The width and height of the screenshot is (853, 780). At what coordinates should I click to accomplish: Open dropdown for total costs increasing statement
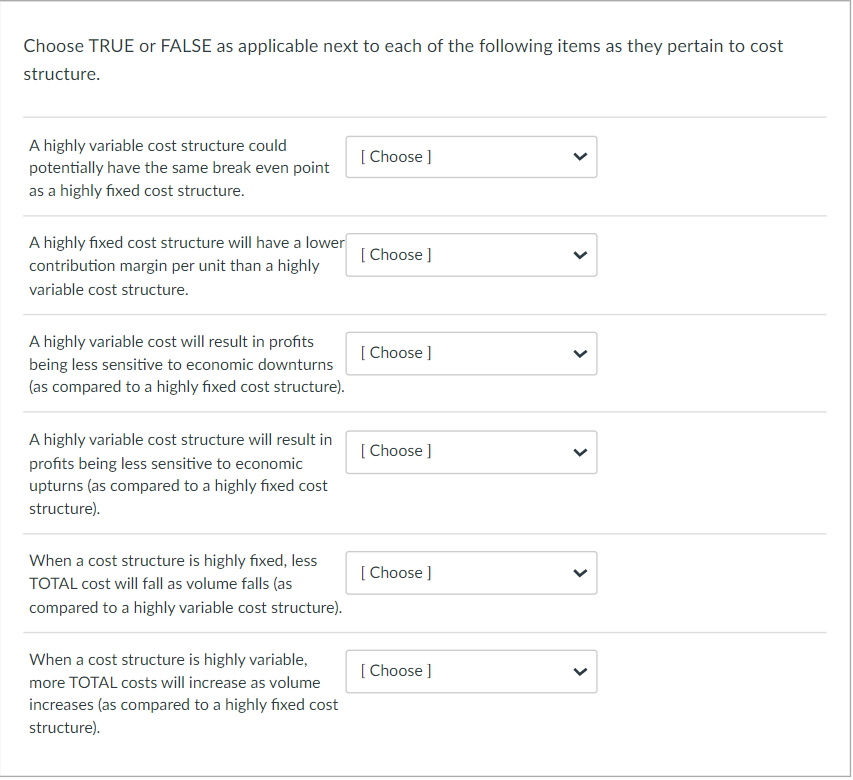[471, 671]
